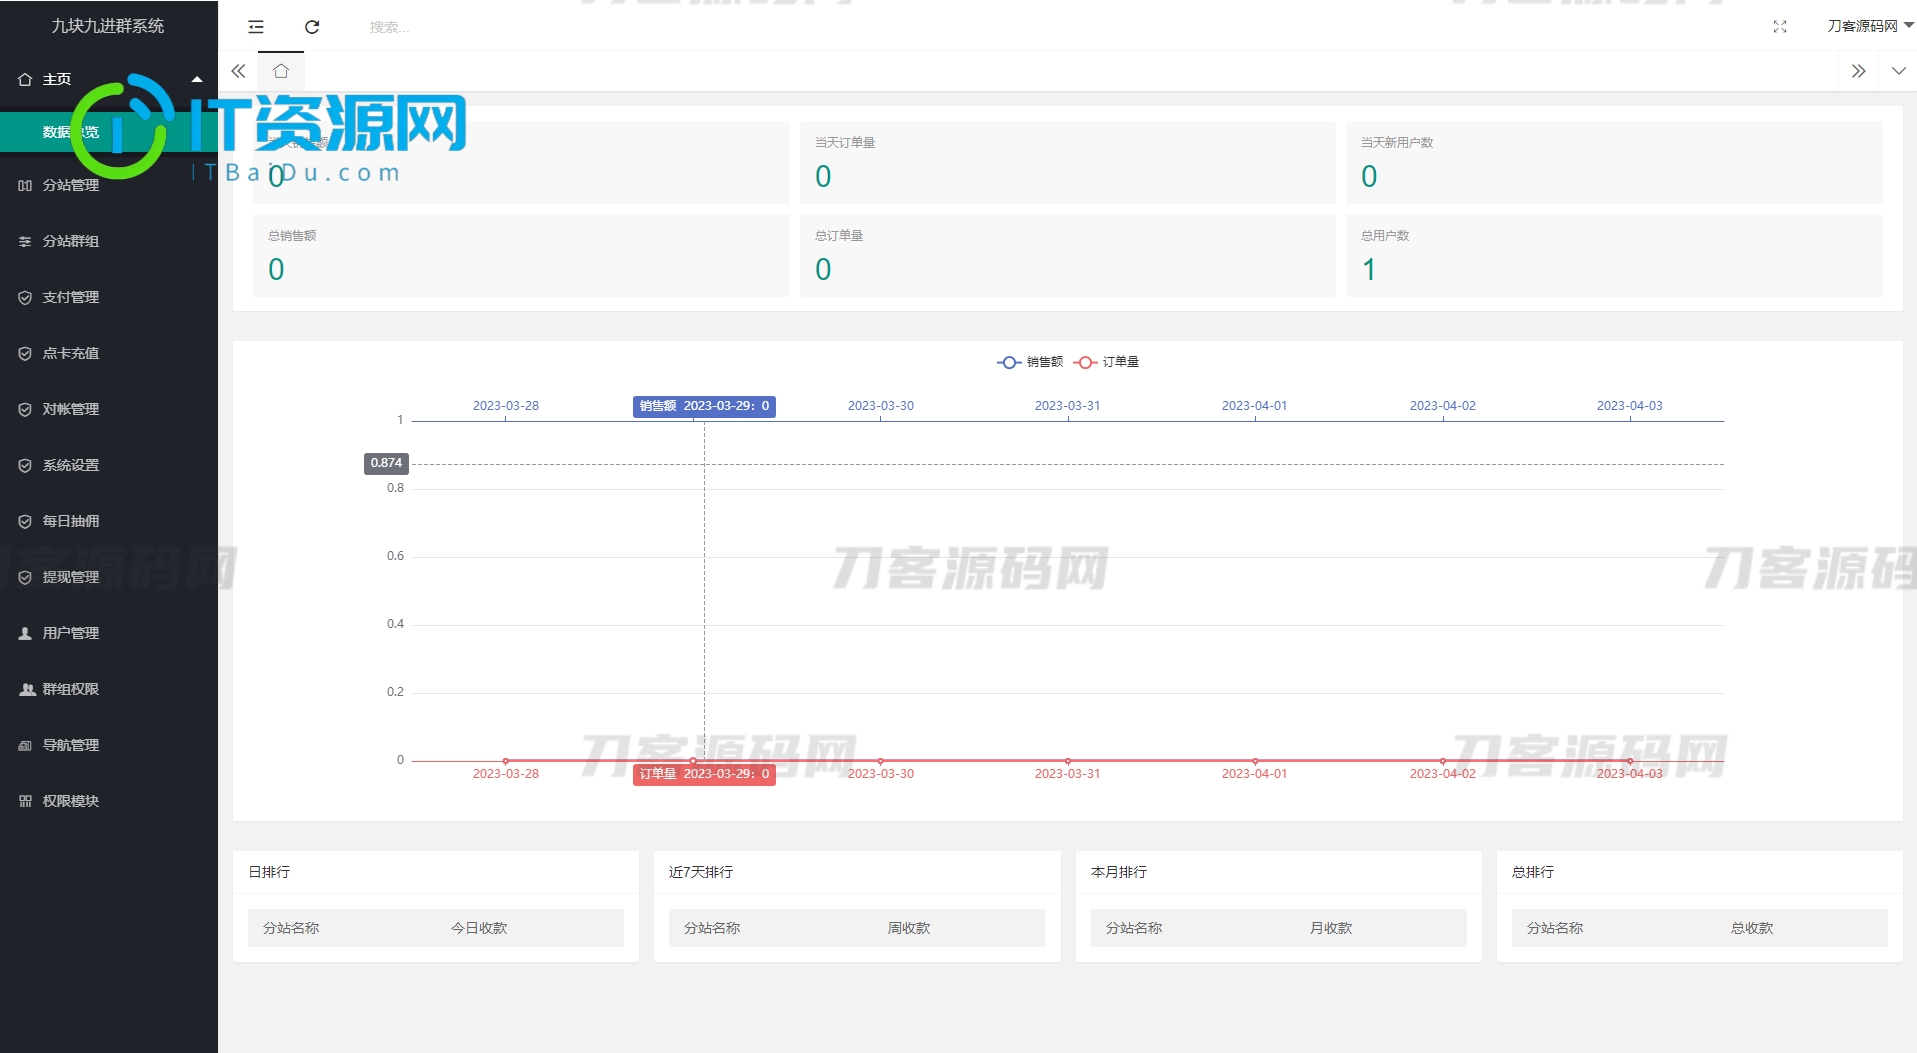Click the 今日收款 column header

click(479, 928)
